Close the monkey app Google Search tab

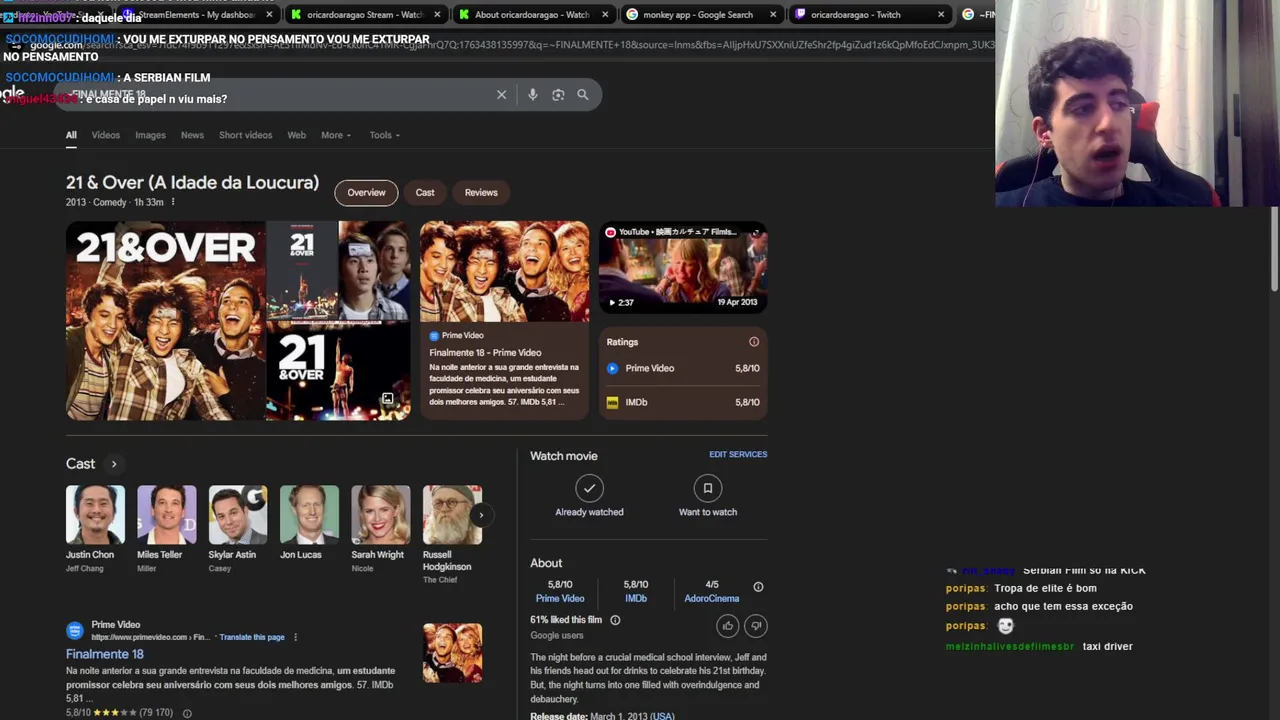[x=773, y=15]
